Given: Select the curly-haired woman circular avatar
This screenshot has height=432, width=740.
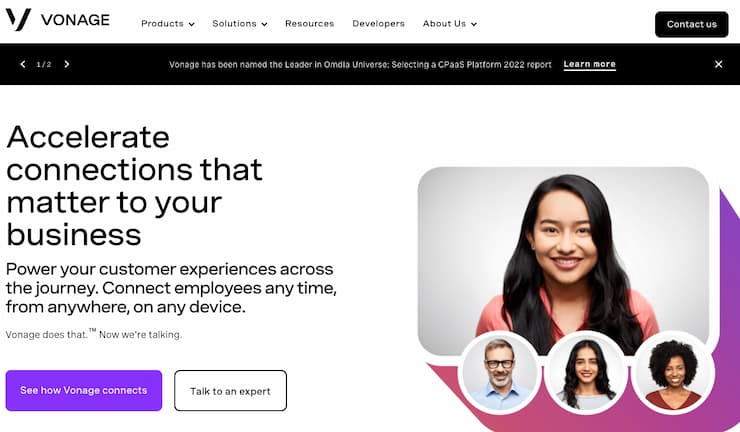Looking at the screenshot, I should pos(673,373).
